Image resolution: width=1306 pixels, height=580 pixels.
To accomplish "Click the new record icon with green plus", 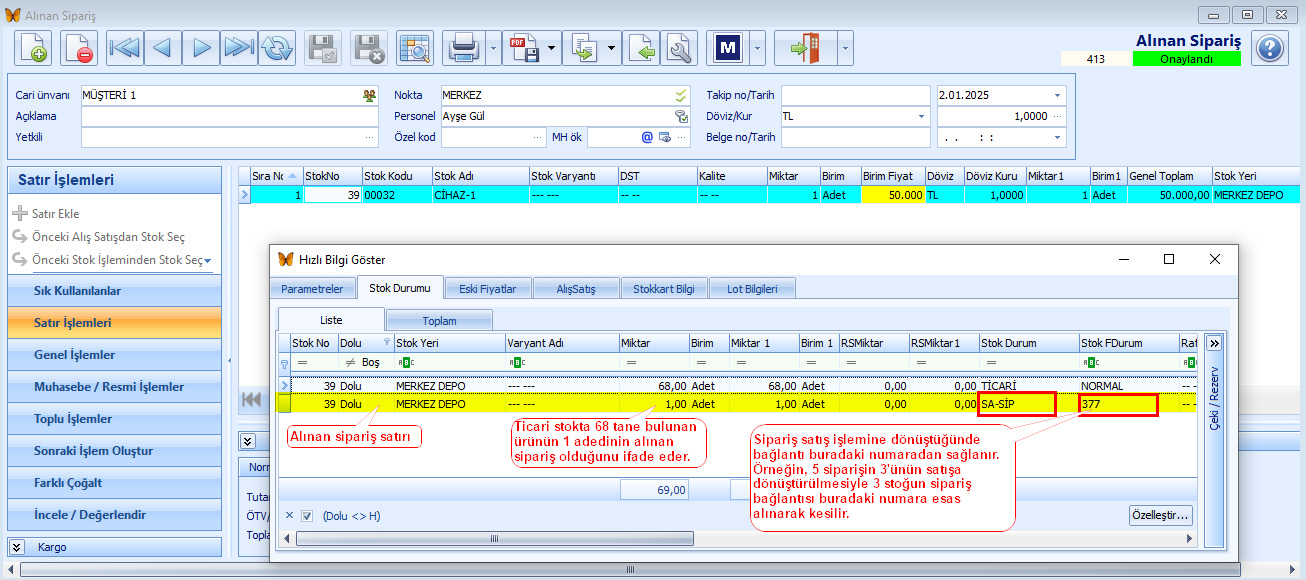I will (33, 48).
